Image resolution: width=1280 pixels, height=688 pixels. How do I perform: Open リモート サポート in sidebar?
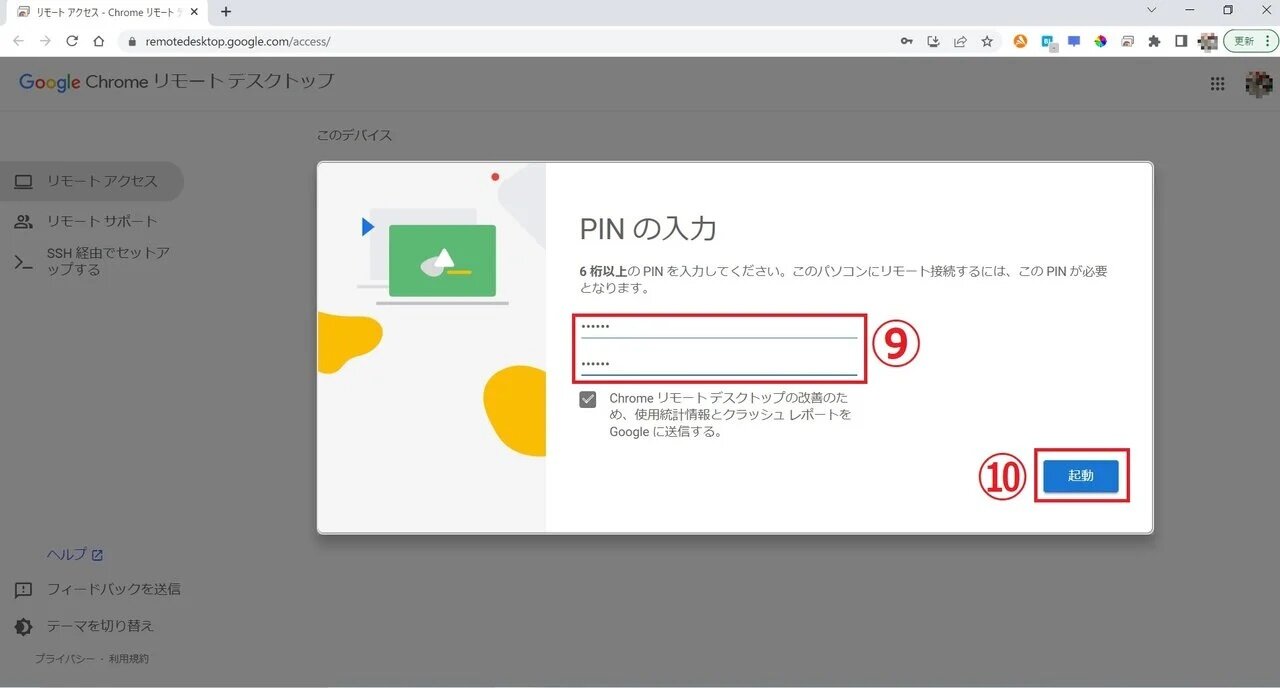[x=90, y=221]
